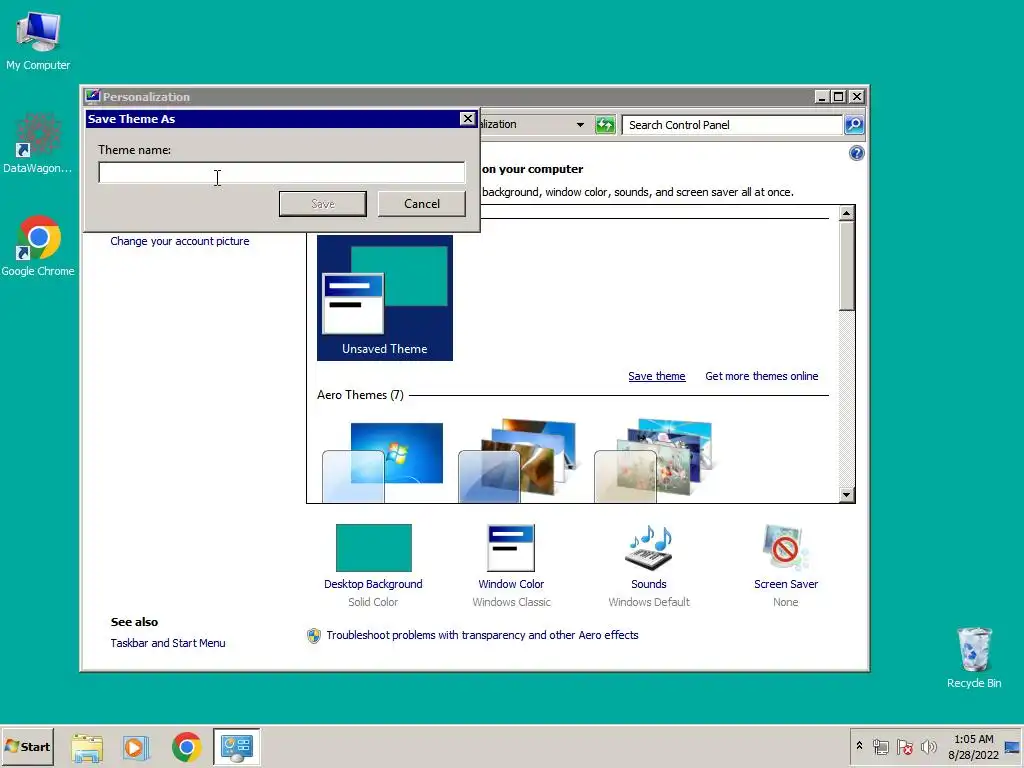This screenshot has height=768, width=1024.
Task: Click the Save theme link
Action: pos(657,376)
